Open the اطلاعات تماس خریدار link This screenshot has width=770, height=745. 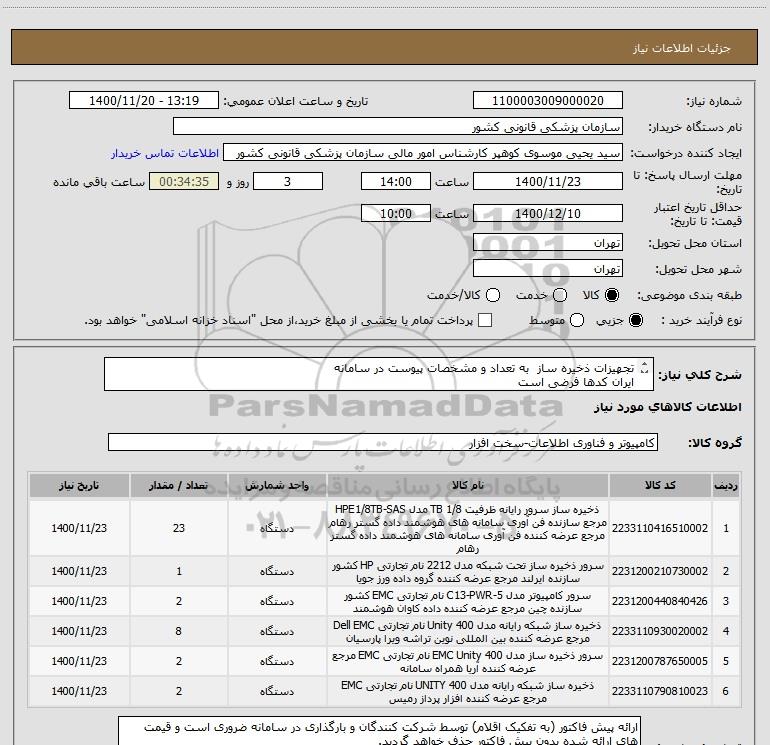click(165, 153)
